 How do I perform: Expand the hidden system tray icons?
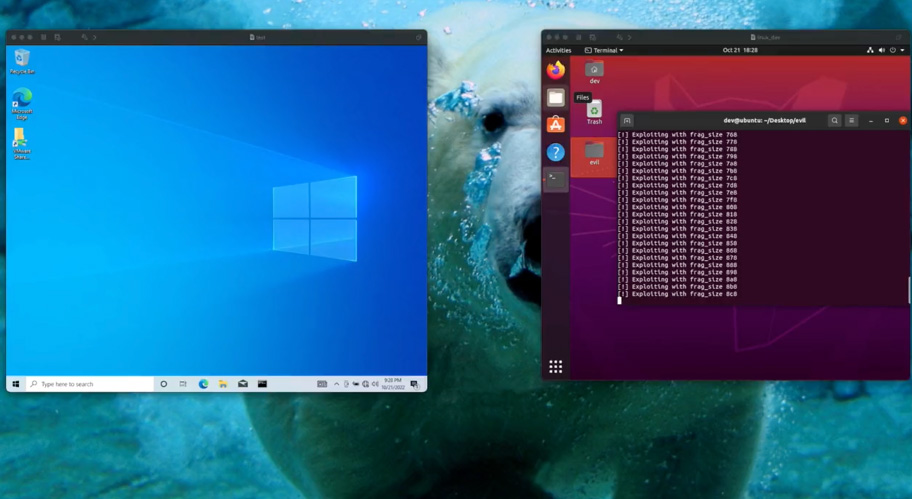point(336,384)
